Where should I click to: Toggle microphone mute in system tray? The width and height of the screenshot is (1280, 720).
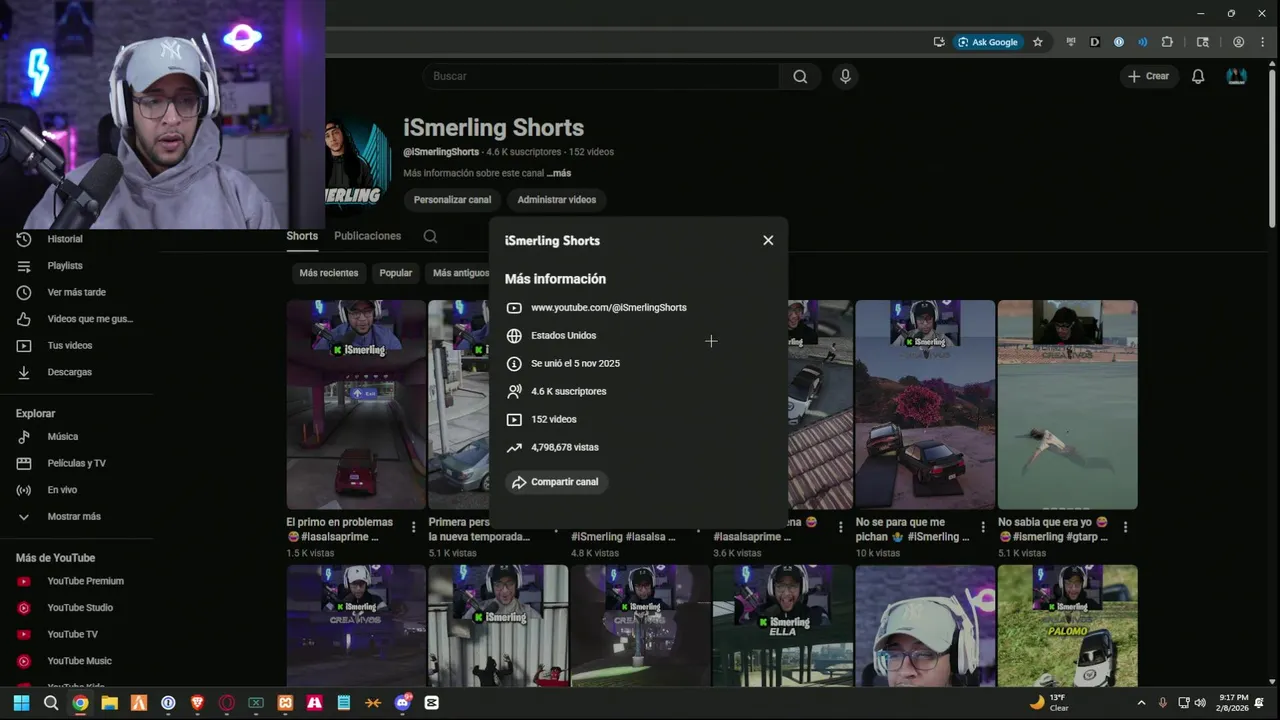pyautogui.click(x=1162, y=703)
